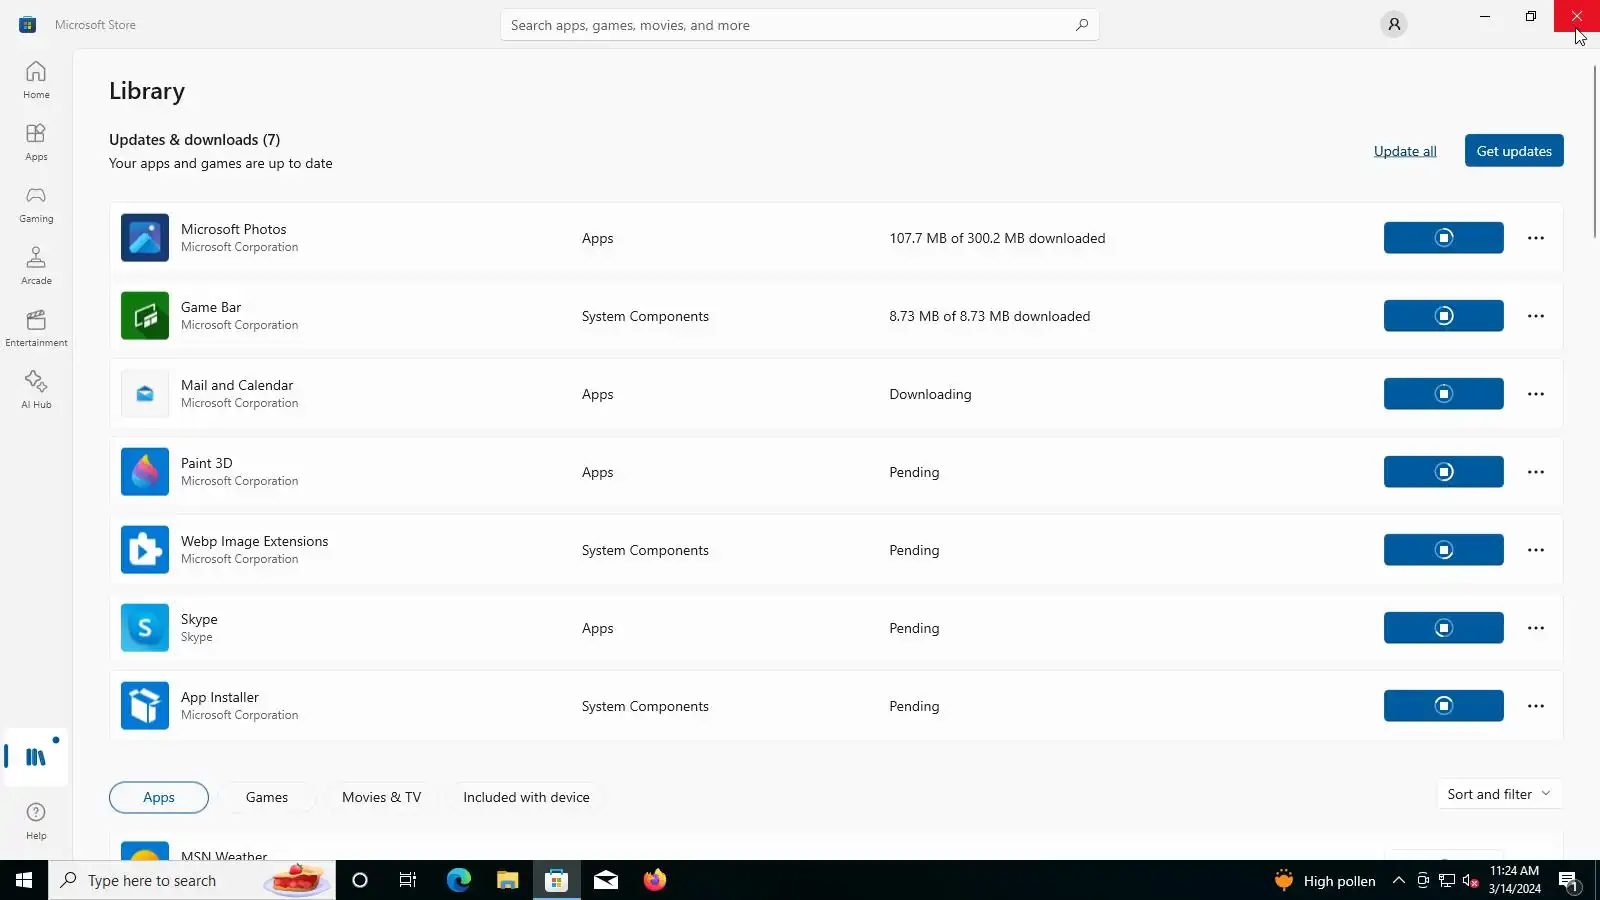The width and height of the screenshot is (1600, 900).
Task: Launch Firefox from the taskbar
Action: click(x=655, y=880)
